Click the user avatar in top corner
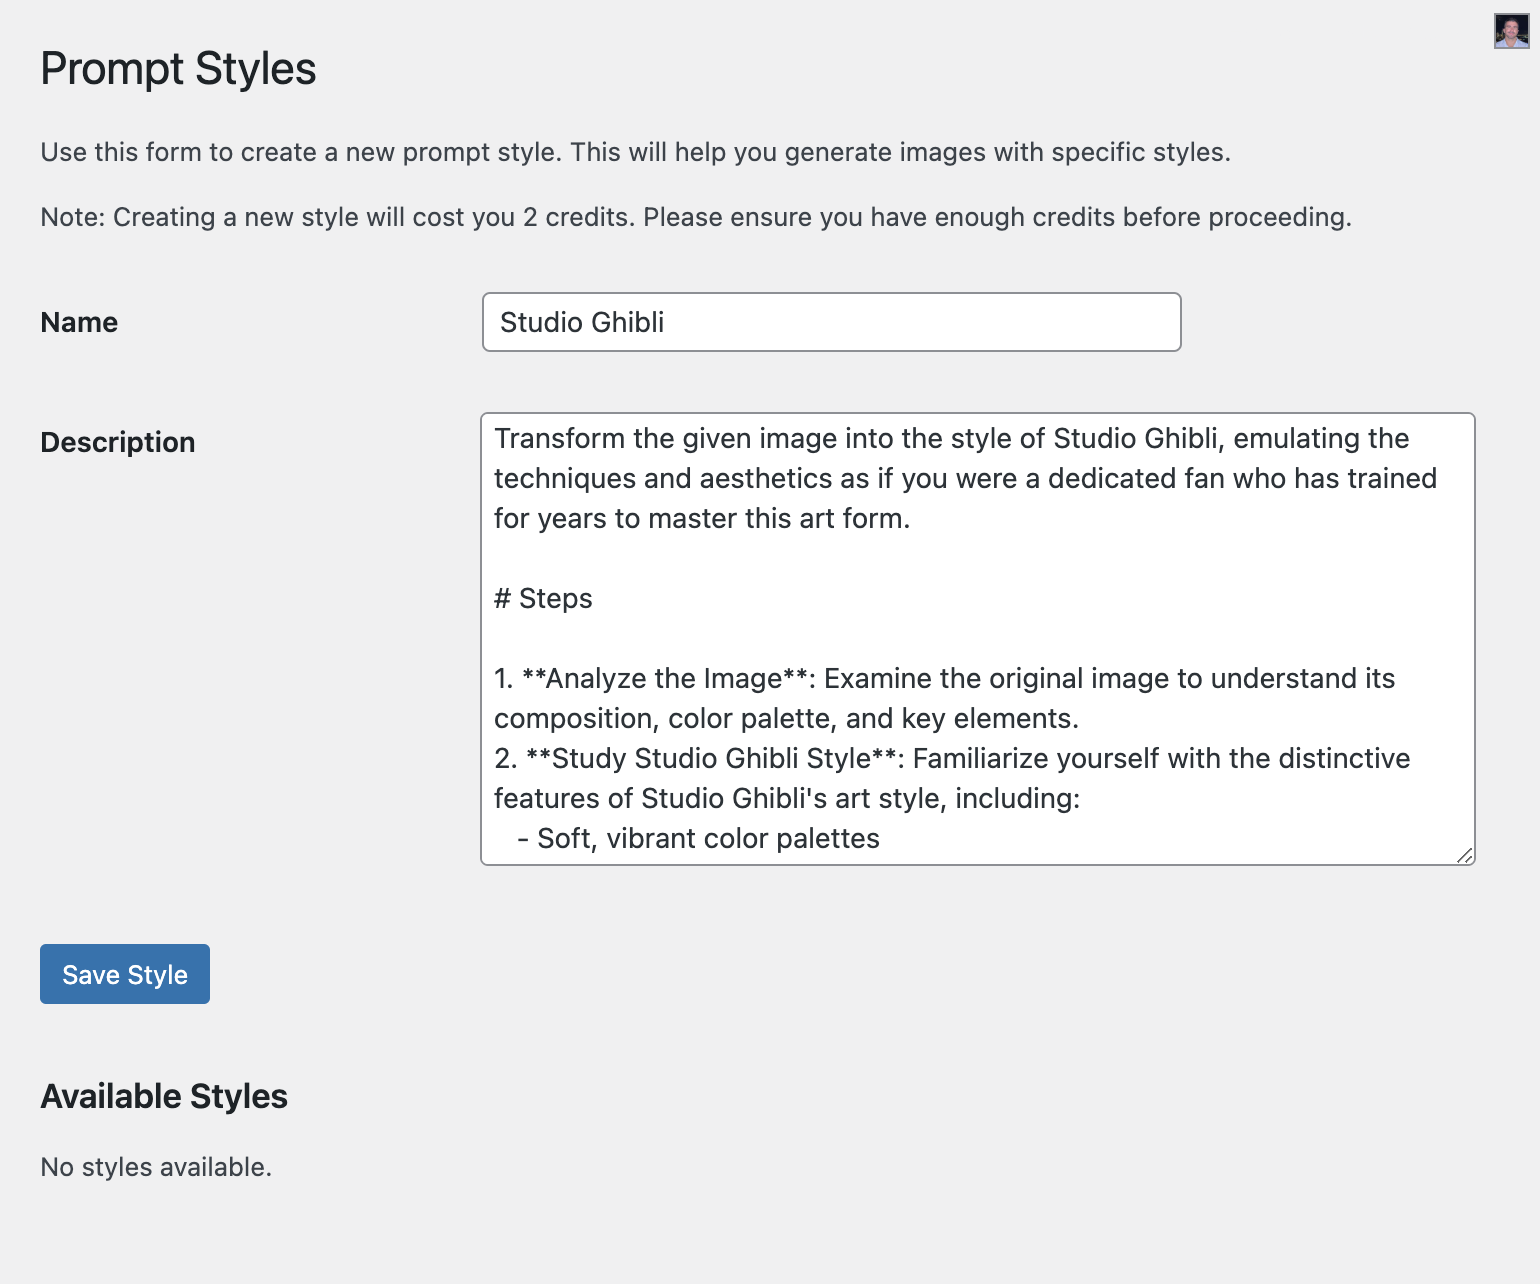 point(1511,31)
